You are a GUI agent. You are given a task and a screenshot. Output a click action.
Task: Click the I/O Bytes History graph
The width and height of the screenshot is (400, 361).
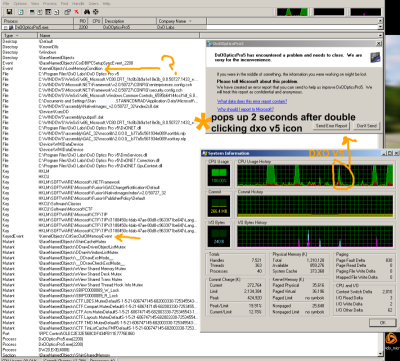tap(315, 236)
